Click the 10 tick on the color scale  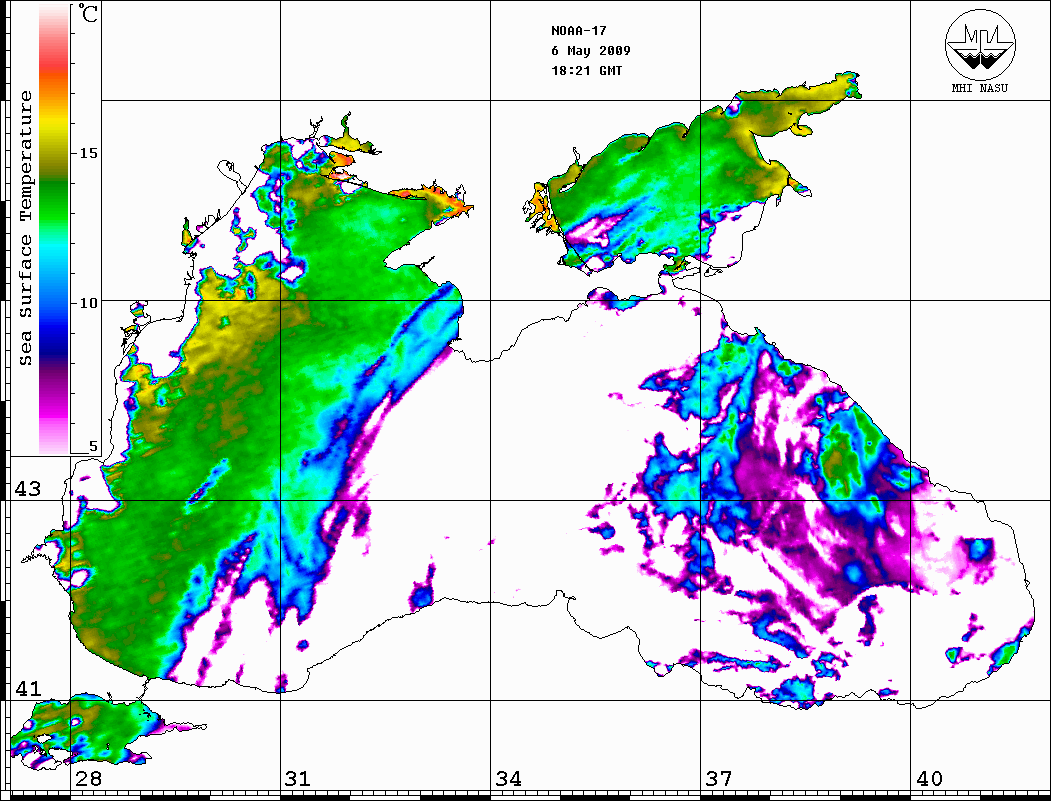pos(88,303)
